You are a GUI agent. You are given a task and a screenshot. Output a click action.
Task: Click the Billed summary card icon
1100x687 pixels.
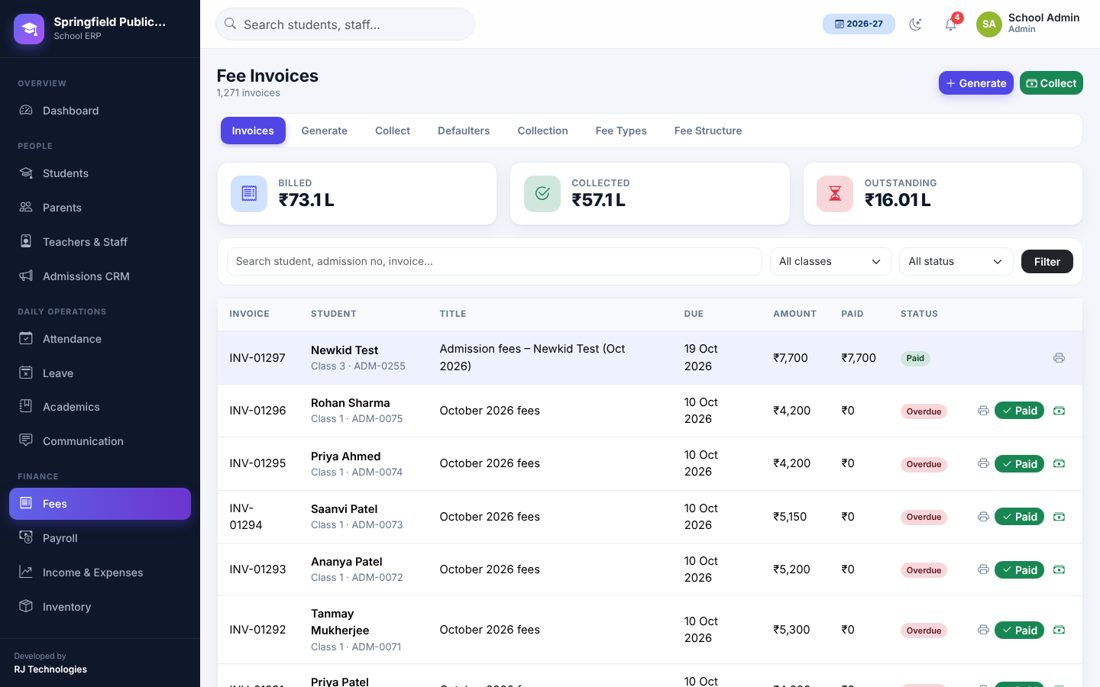(x=249, y=193)
